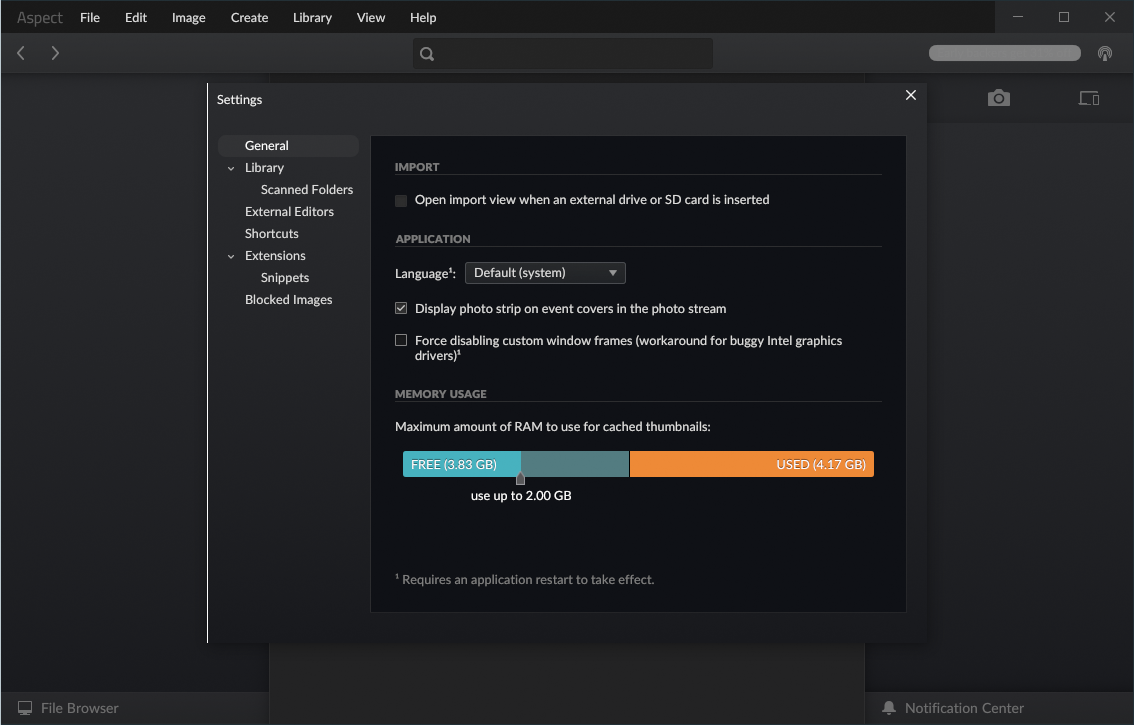
Task: Close the Settings dialog
Action: click(910, 95)
